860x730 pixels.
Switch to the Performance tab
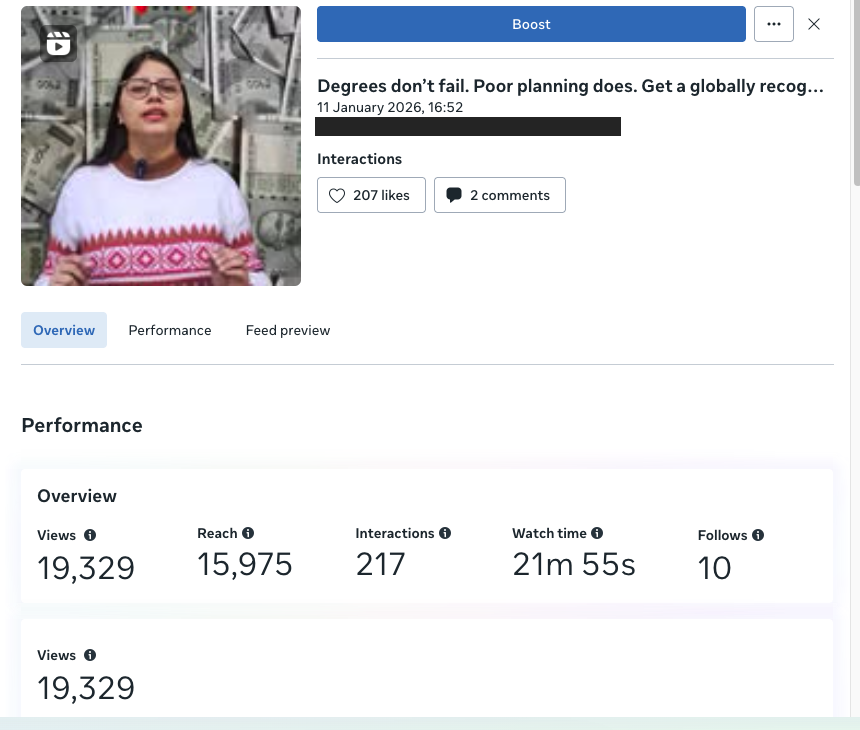(170, 330)
